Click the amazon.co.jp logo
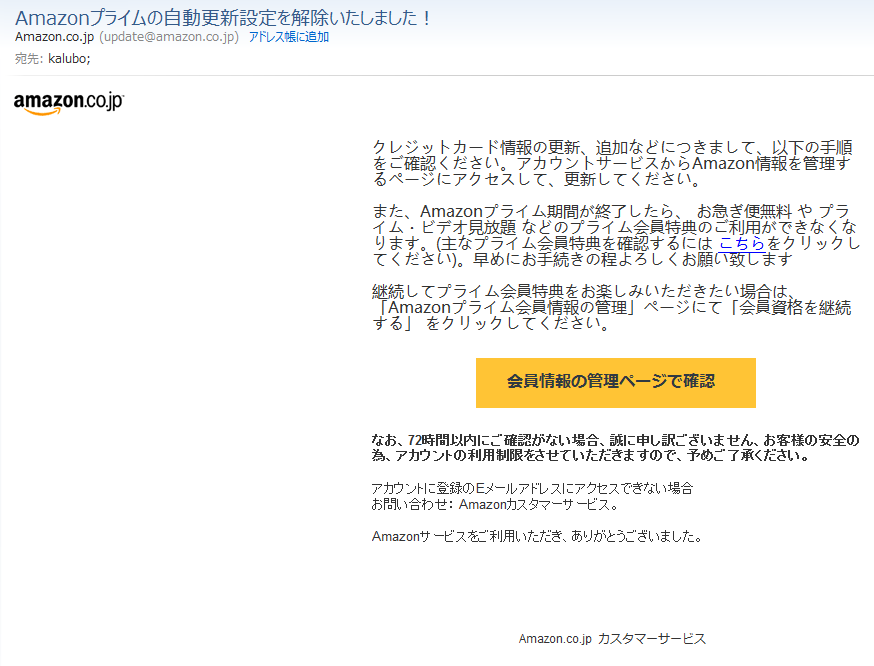874x666 pixels. (x=69, y=103)
